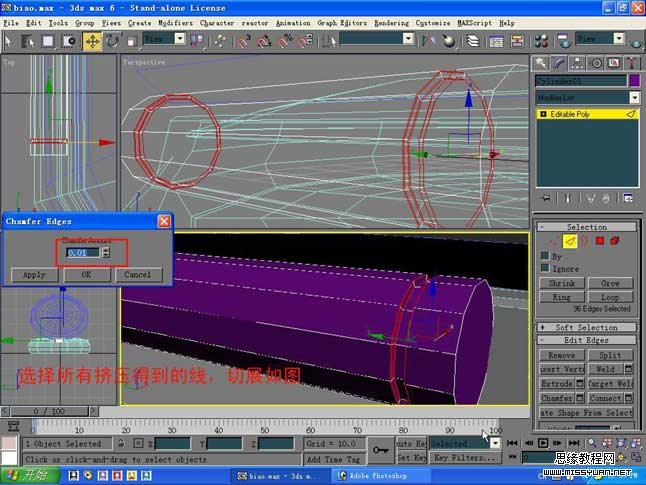Switch to the Create command panel tab
The image size is (646, 485).
(x=540, y=63)
